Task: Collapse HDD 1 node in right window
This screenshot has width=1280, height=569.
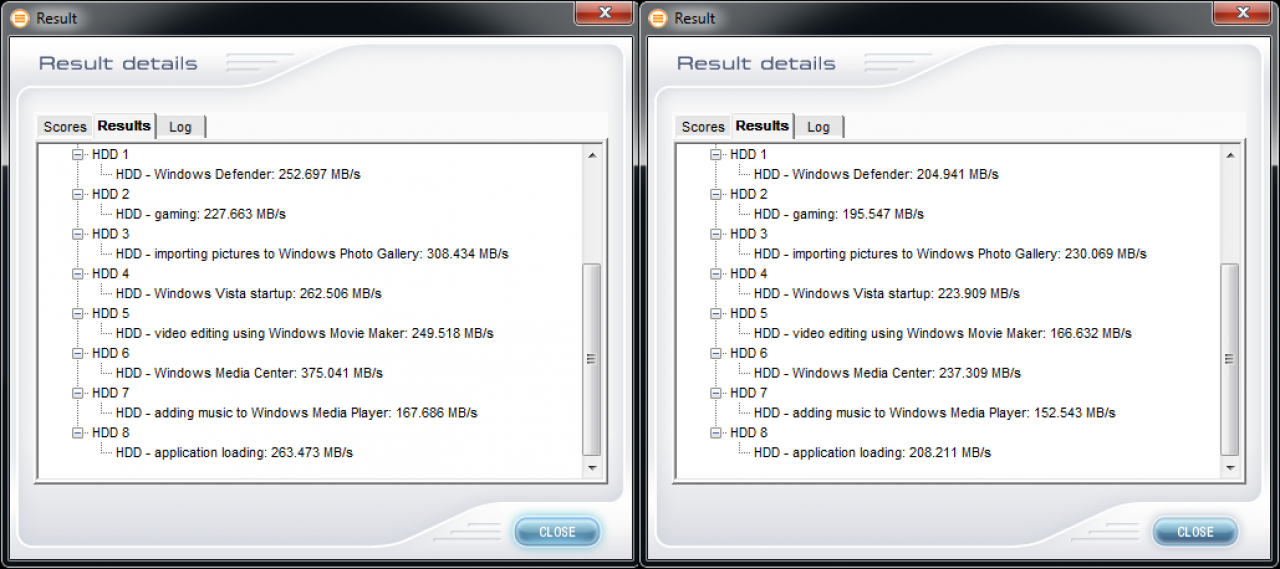Action: point(716,155)
